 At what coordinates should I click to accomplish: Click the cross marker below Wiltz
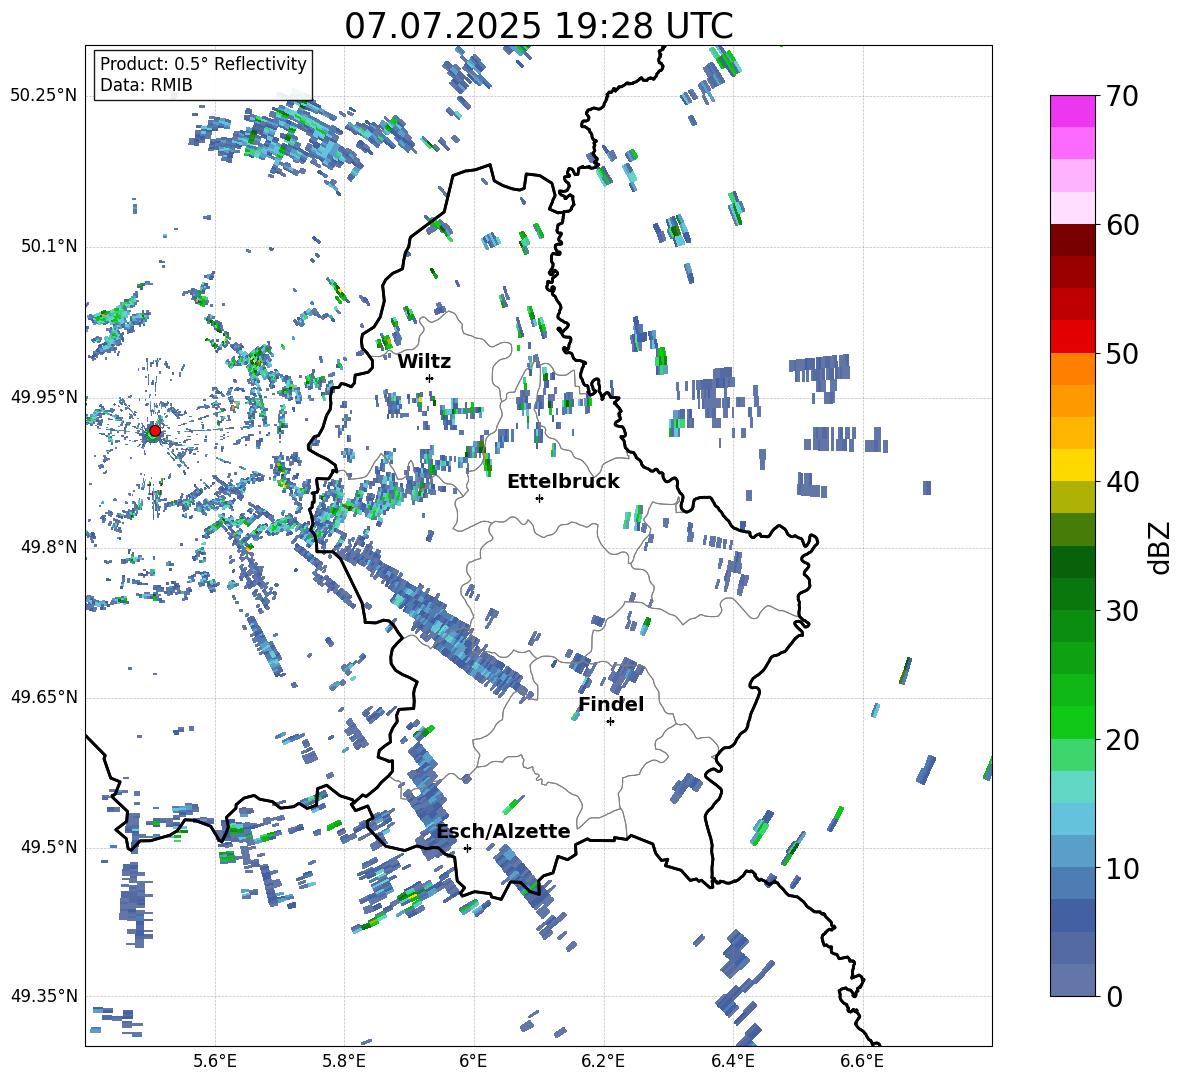coord(430,378)
